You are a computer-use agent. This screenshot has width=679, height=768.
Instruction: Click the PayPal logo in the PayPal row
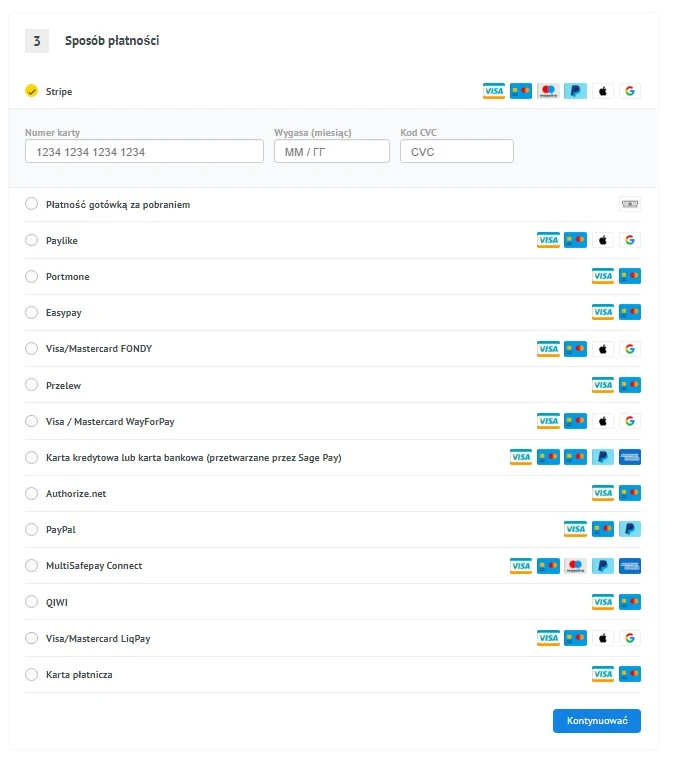(629, 529)
